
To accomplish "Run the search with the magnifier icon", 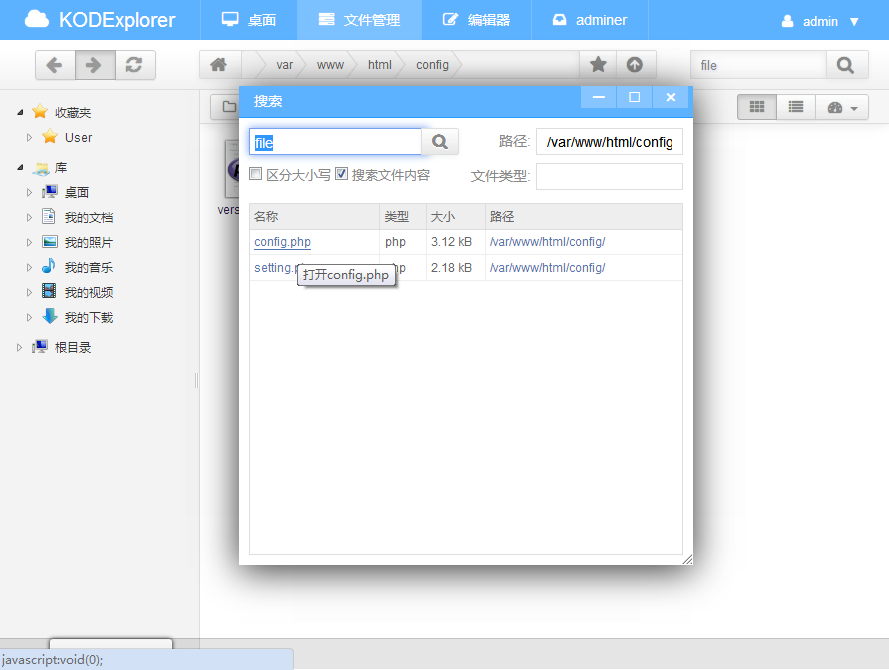I will pos(439,141).
